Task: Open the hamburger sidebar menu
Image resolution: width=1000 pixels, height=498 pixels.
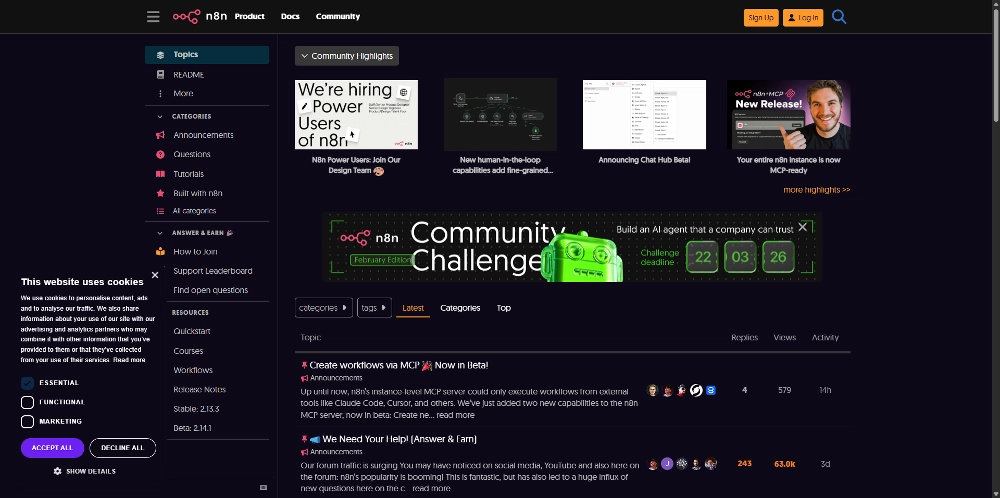Action: pos(153,17)
